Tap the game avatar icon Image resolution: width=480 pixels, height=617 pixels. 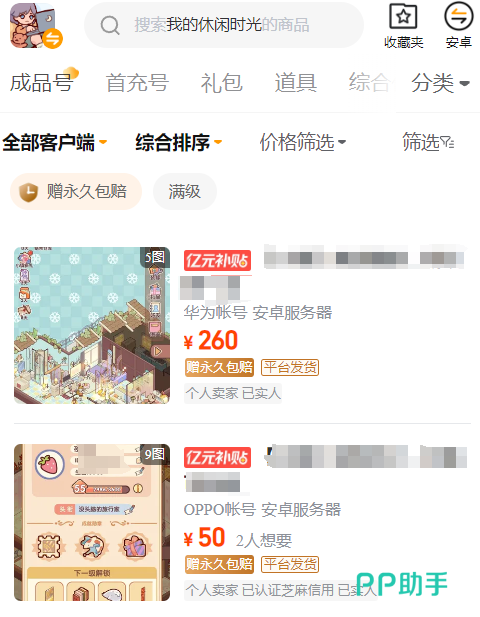(x=36, y=26)
